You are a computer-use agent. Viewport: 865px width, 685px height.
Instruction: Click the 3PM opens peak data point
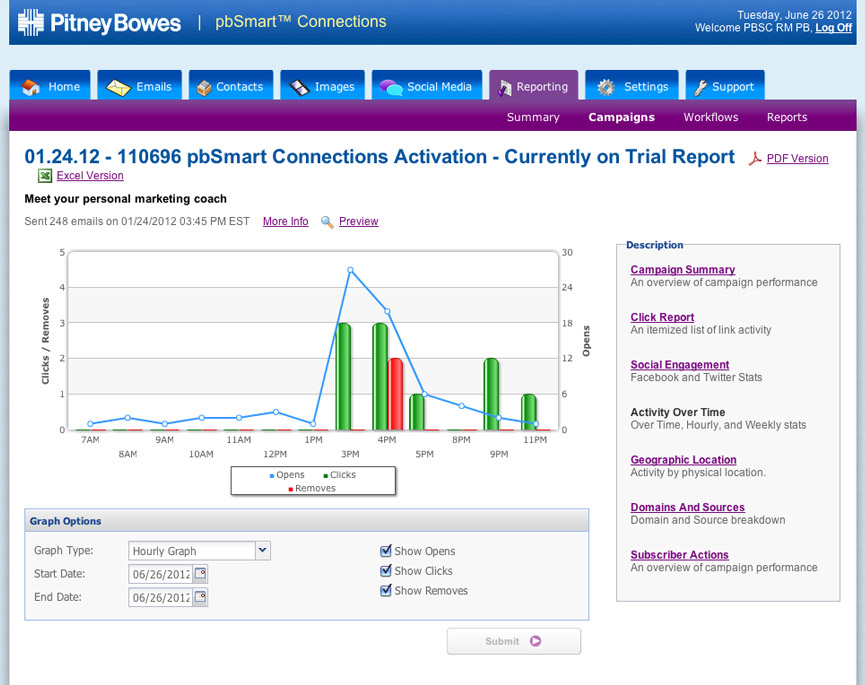pyautogui.click(x=350, y=270)
